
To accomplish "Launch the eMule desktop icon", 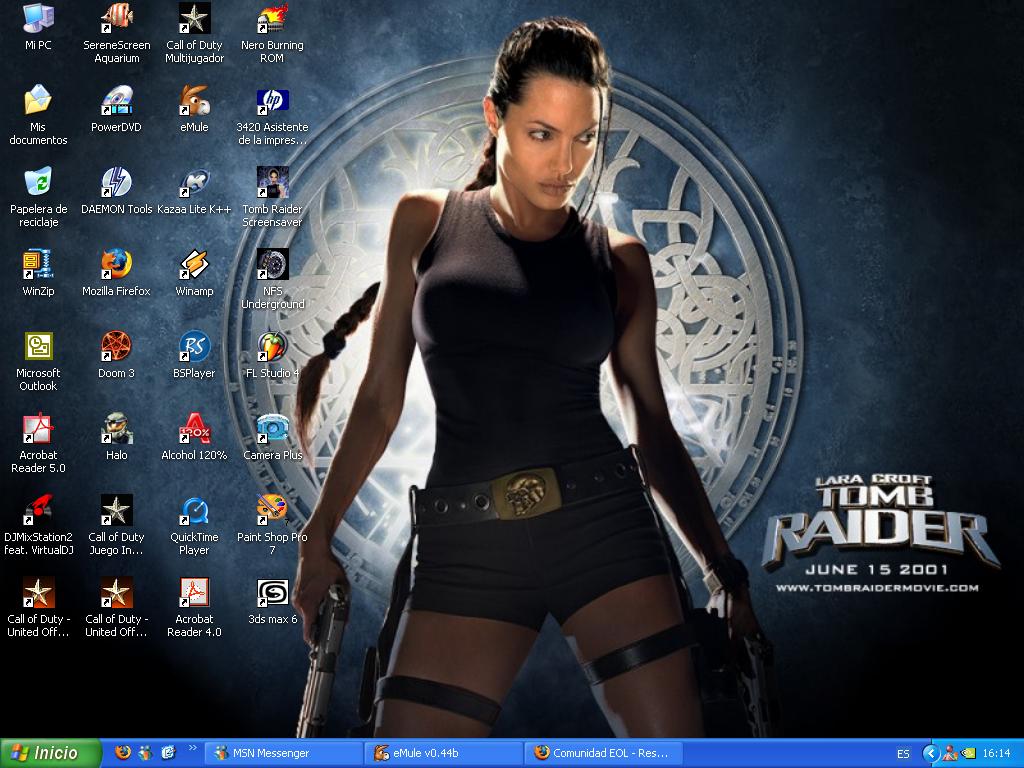I will point(194,101).
